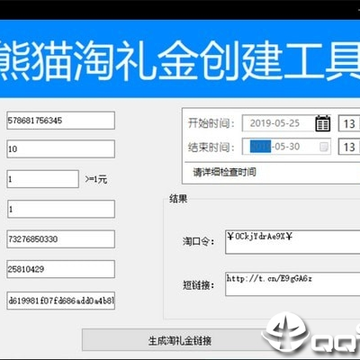Viewport: 360px width, 360px height.
Task: Click the end time hour box showing 13
Action: (349, 147)
